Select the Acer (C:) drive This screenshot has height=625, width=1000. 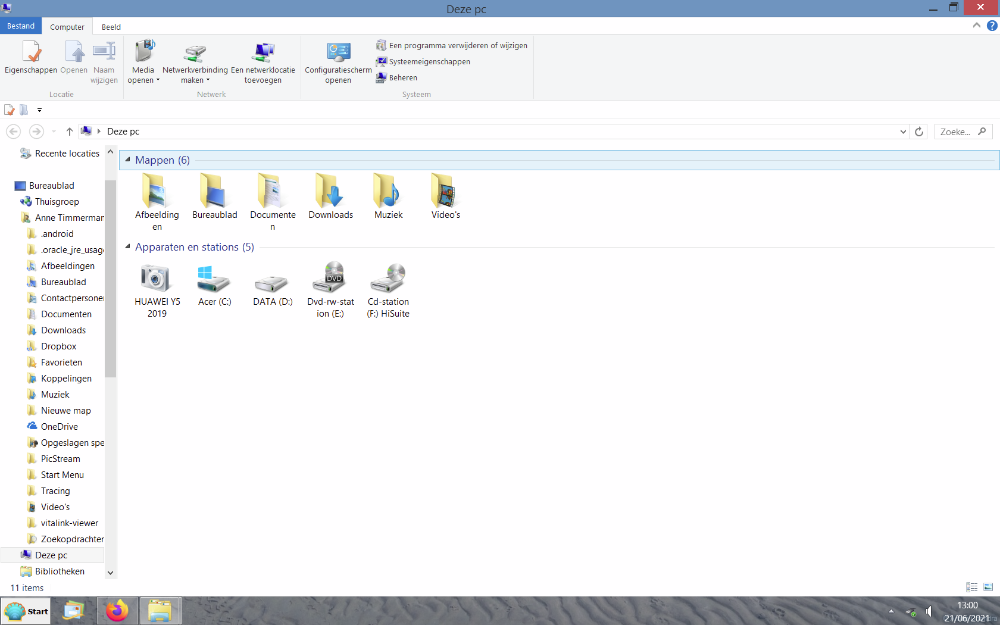point(214,278)
